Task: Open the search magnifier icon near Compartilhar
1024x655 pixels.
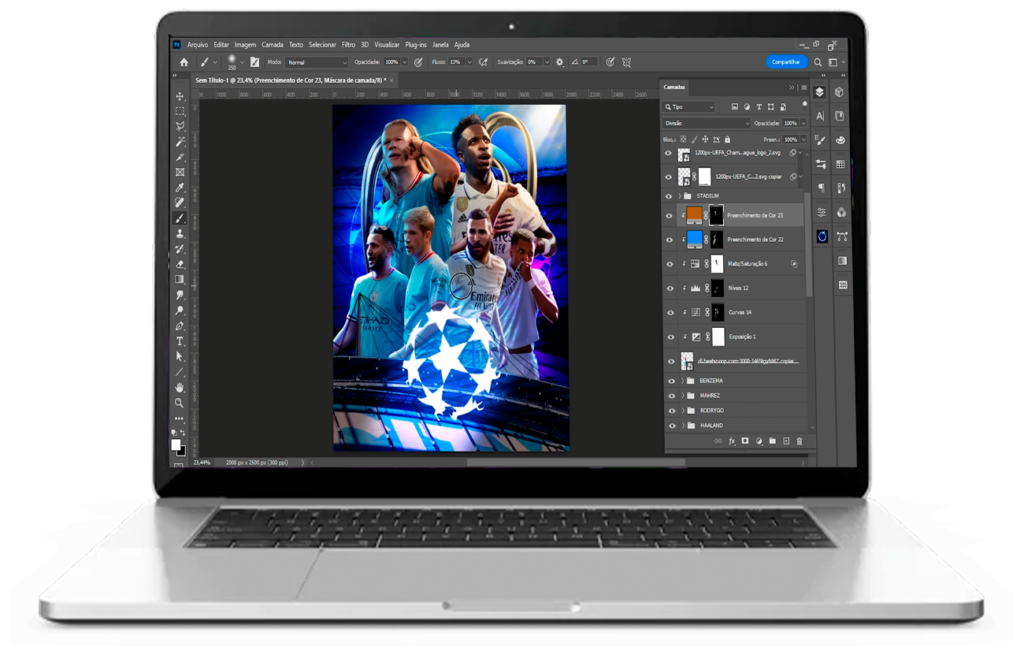Action: point(818,63)
